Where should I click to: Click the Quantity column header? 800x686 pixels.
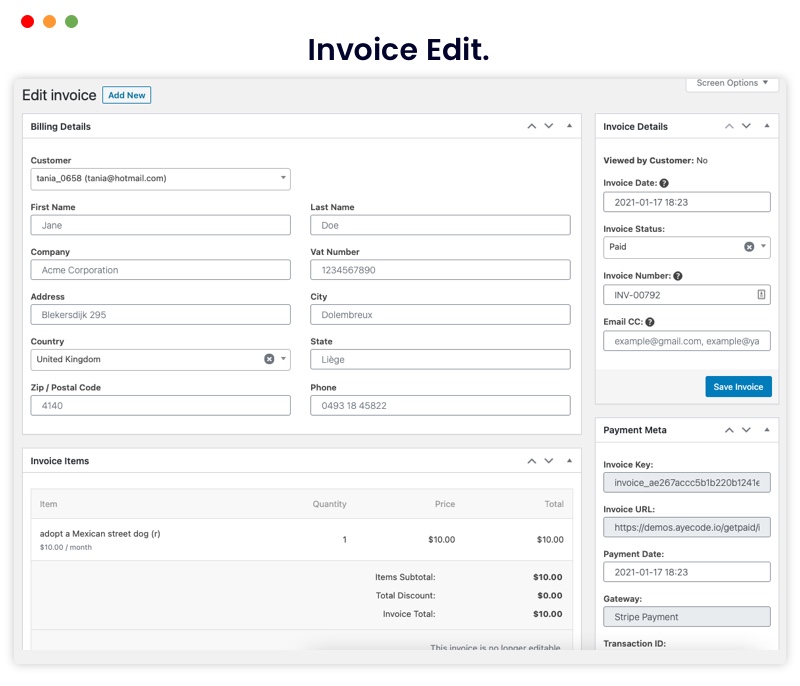pos(330,504)
